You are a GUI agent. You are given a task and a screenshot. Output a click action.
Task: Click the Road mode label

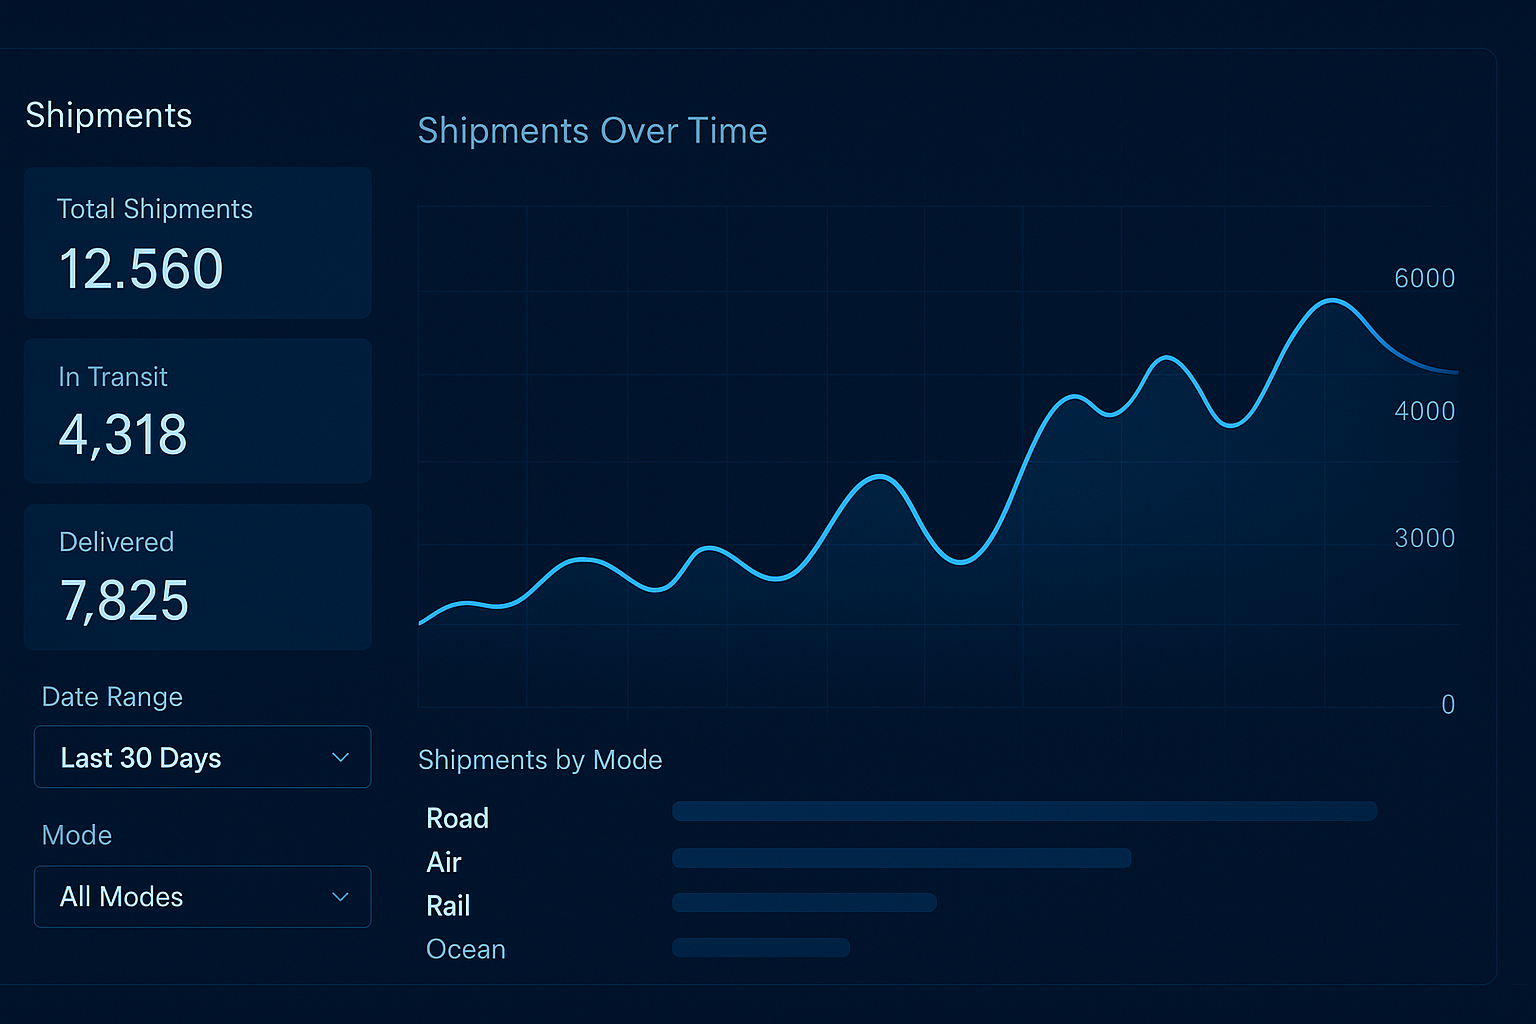pos(457,818)
